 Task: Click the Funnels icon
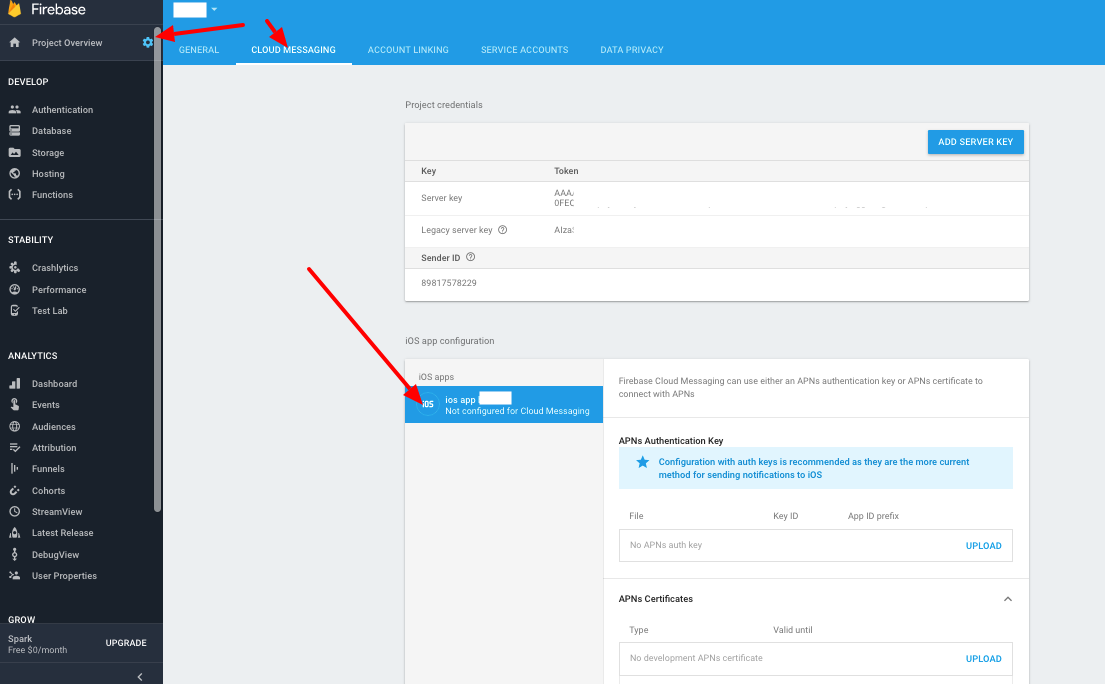(x=14, y=468)
